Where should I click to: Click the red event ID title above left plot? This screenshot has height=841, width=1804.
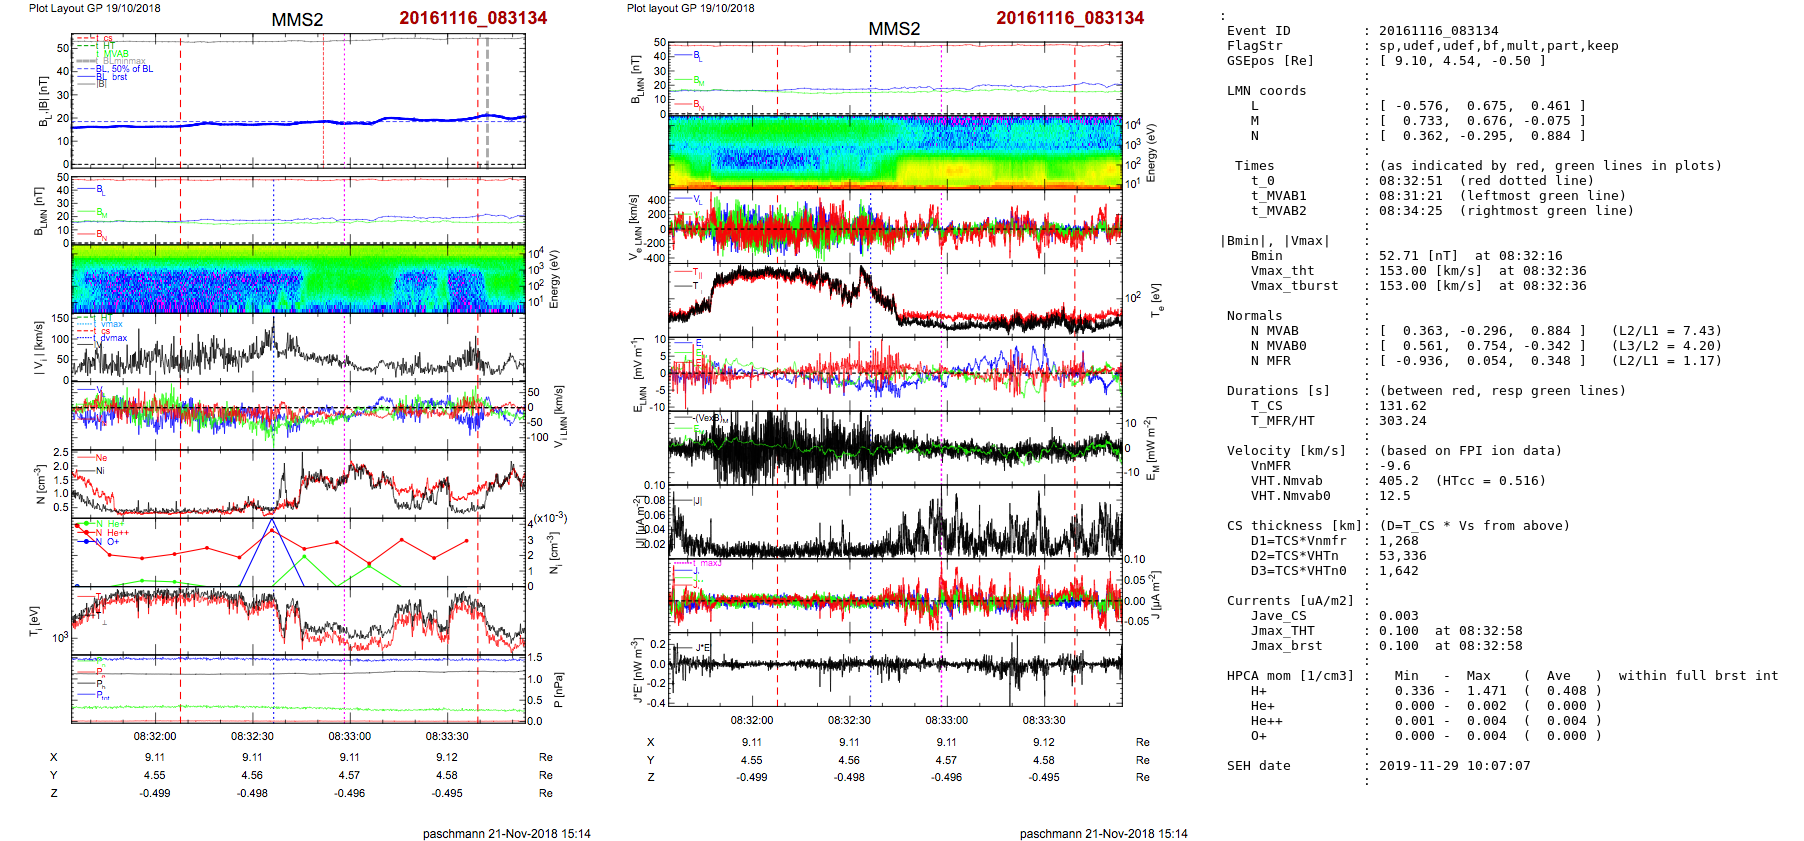tap(473, 18)
